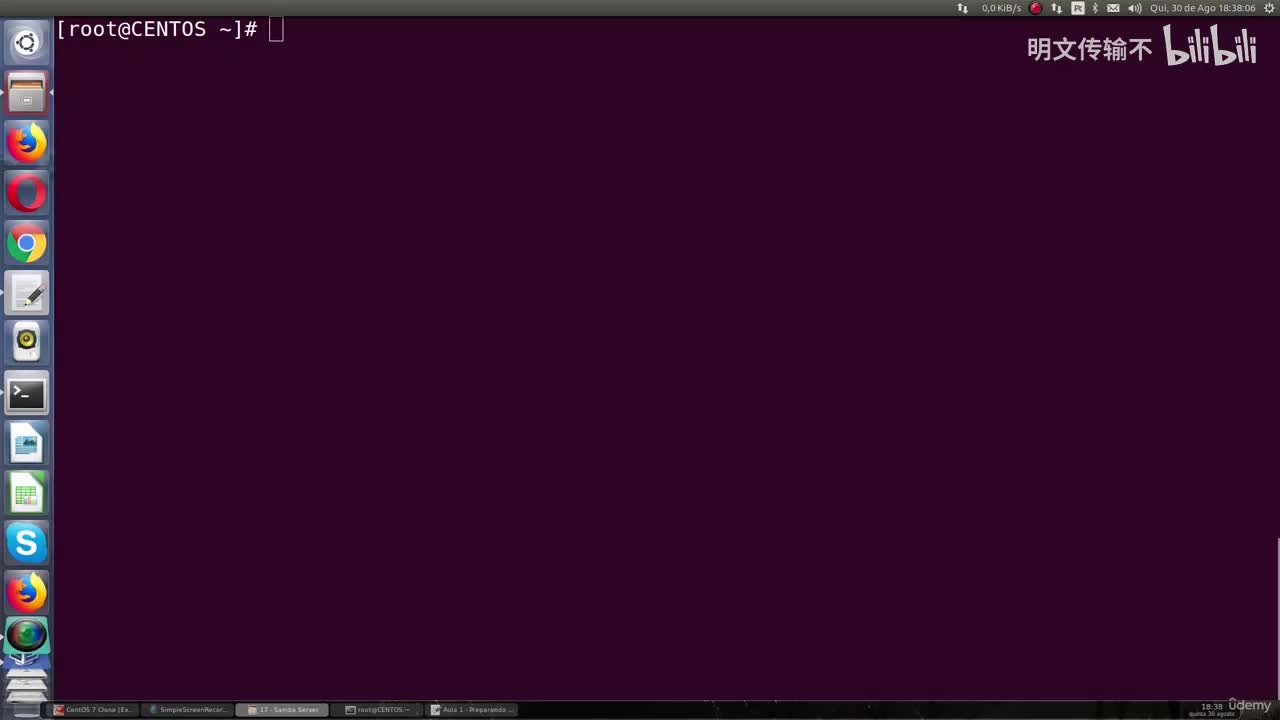Viewport: 1280px width, 720px height.
Task: Launch the Opera browser from the dock
Action: (x=26, y=193)
